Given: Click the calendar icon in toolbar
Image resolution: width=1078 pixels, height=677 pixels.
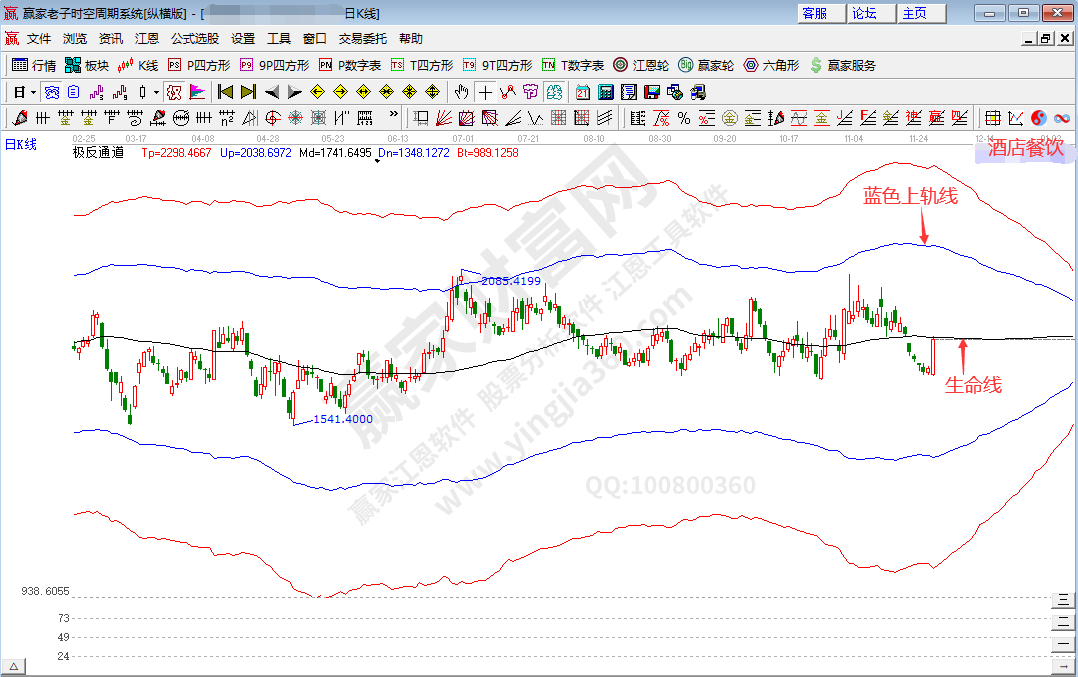Looking at the screenshot, I should tap(582, 92).
